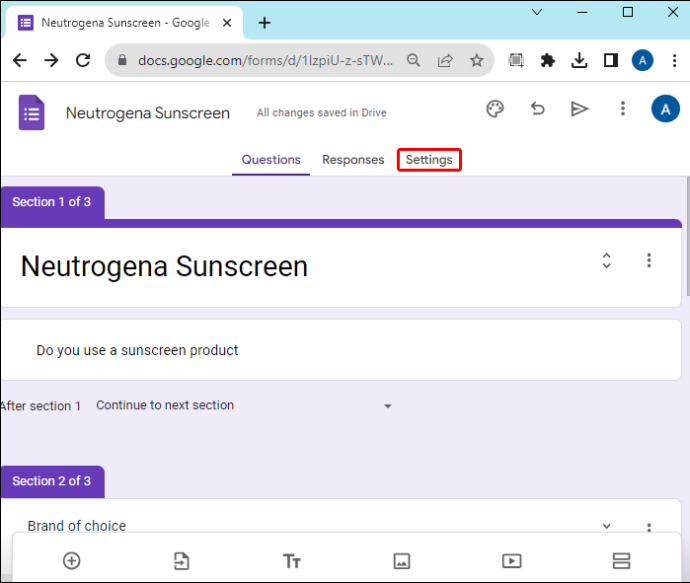Add a video to the form
Screen dimensions: 690x583
(511, 561)
